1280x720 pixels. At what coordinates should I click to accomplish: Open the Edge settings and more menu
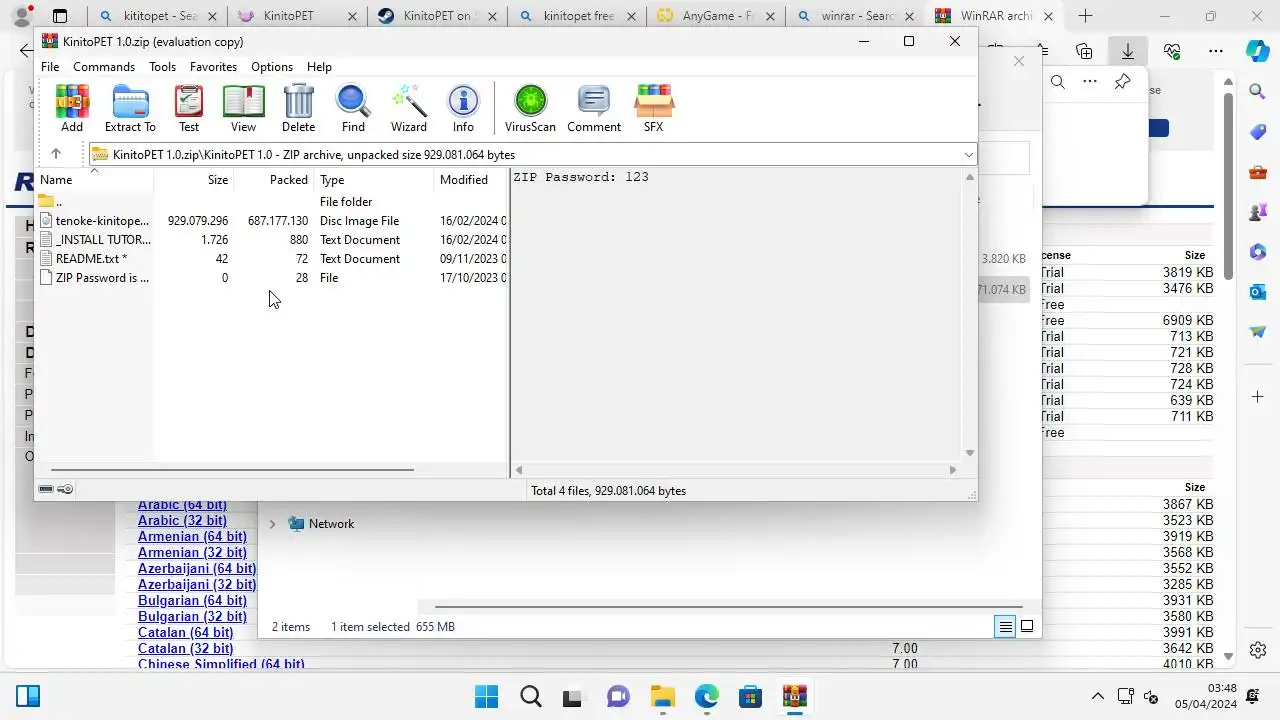[x=1215, y=51]
